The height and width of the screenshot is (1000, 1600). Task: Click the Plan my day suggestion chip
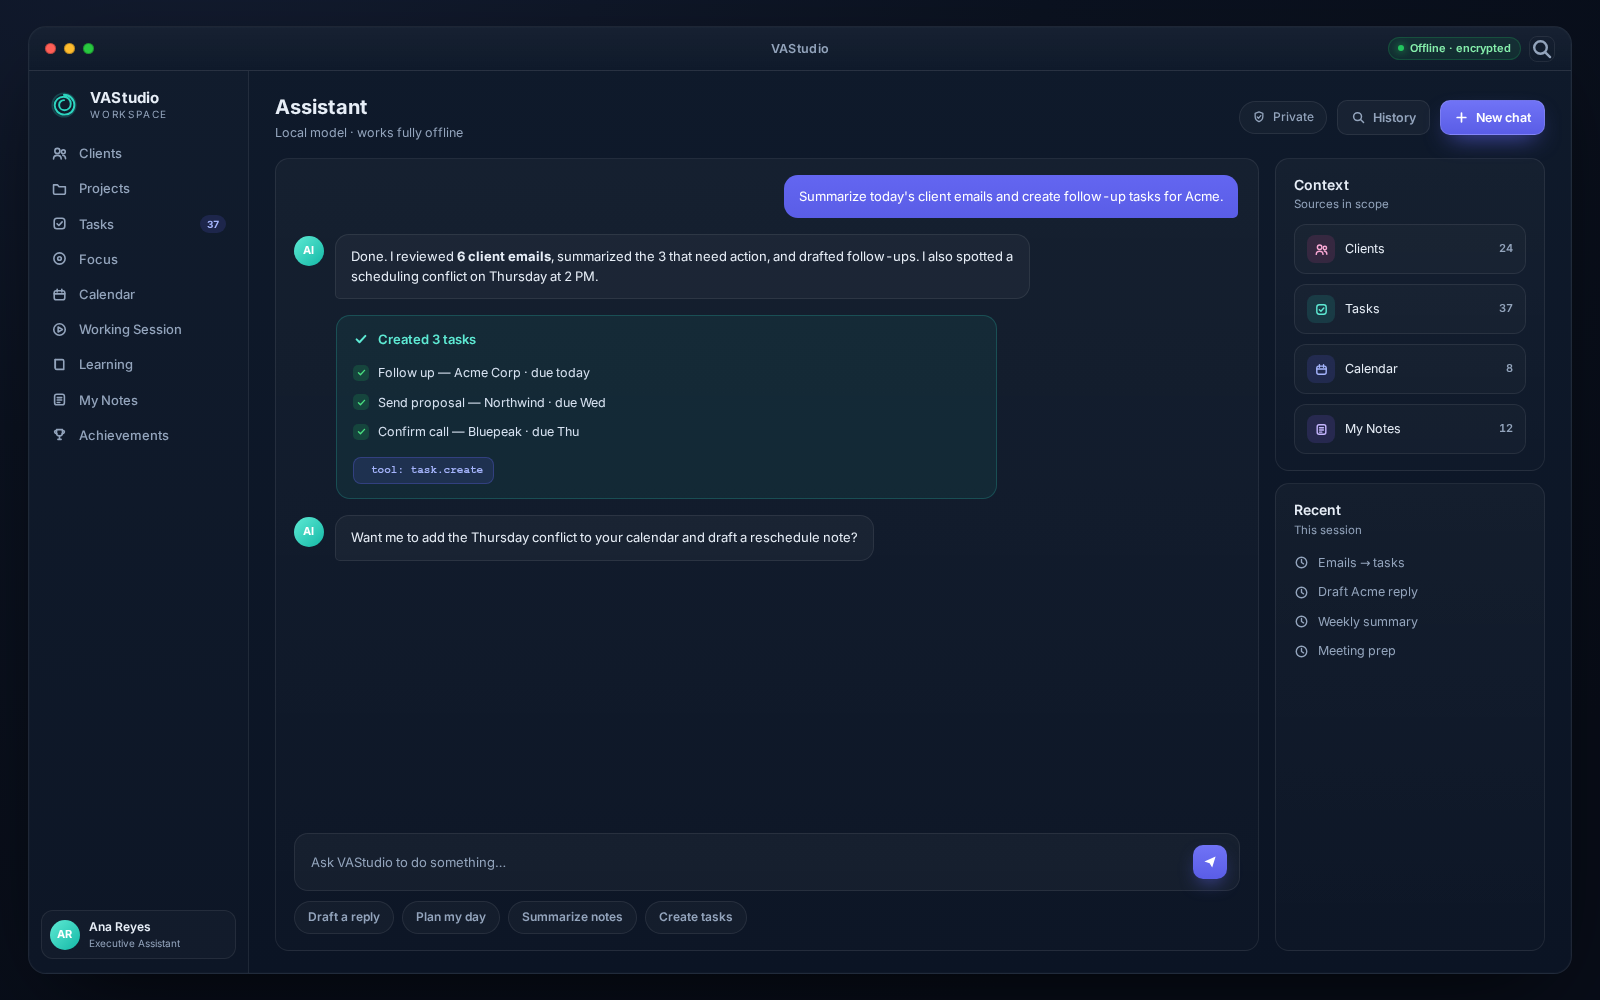coord(451,917)
